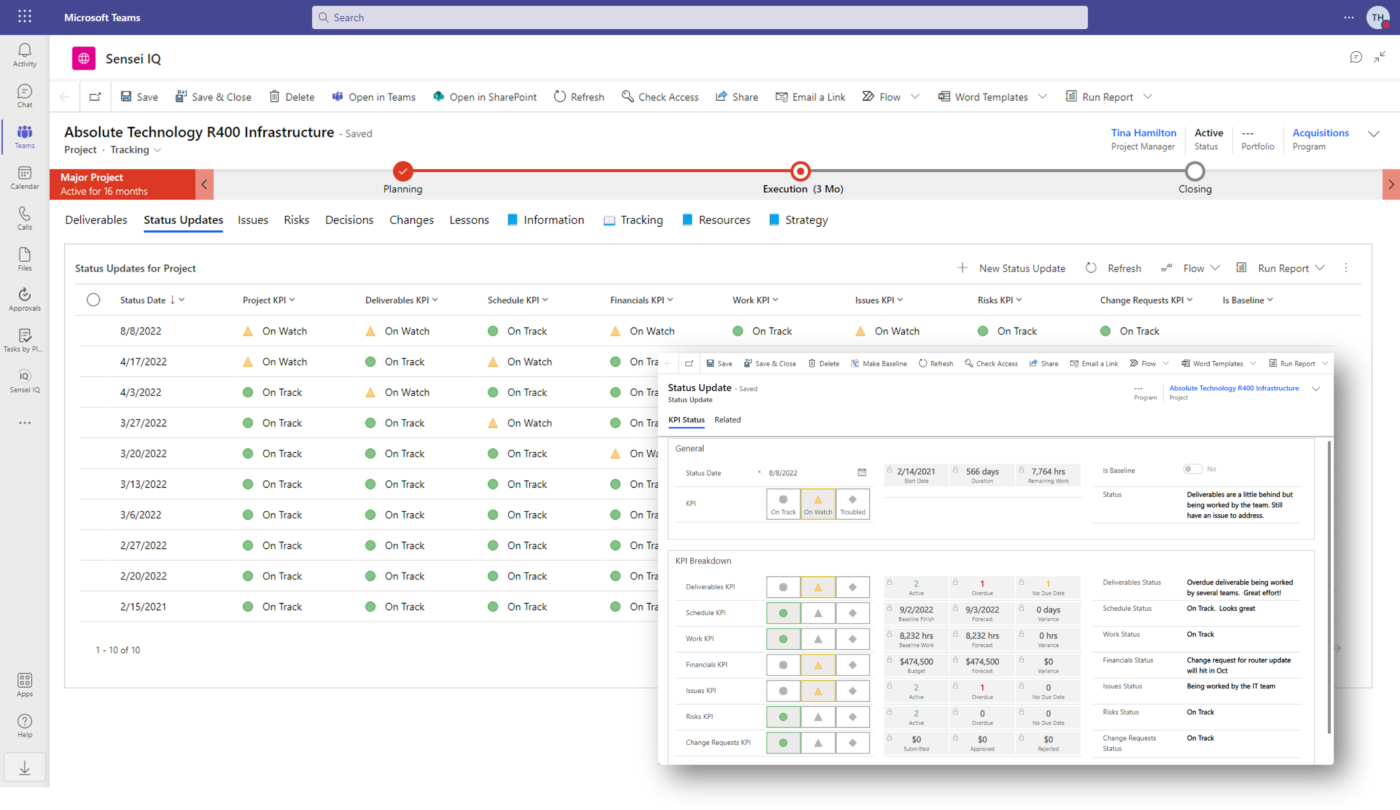
Task: Open the Apps store in the sidebar
Action: click(x=24, y=685)
